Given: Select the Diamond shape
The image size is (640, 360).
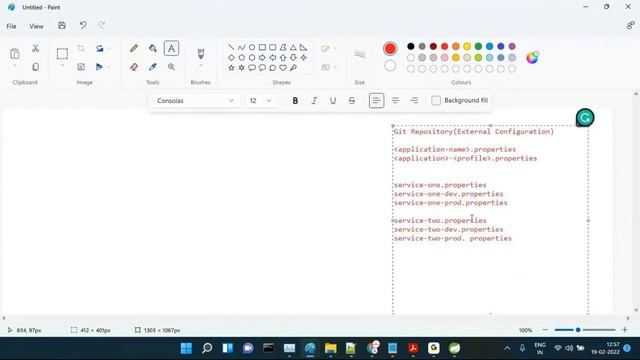Looking at the screenshot, I should coord(231,58).
